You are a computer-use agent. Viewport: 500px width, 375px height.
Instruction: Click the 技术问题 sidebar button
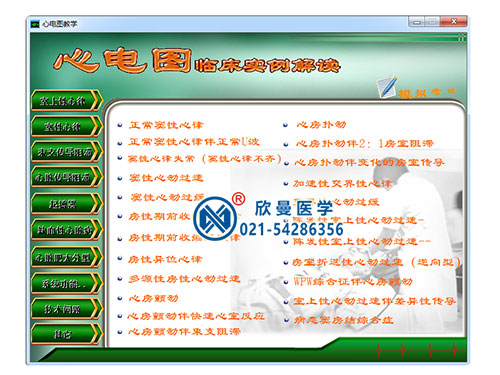tap(66, 309)
